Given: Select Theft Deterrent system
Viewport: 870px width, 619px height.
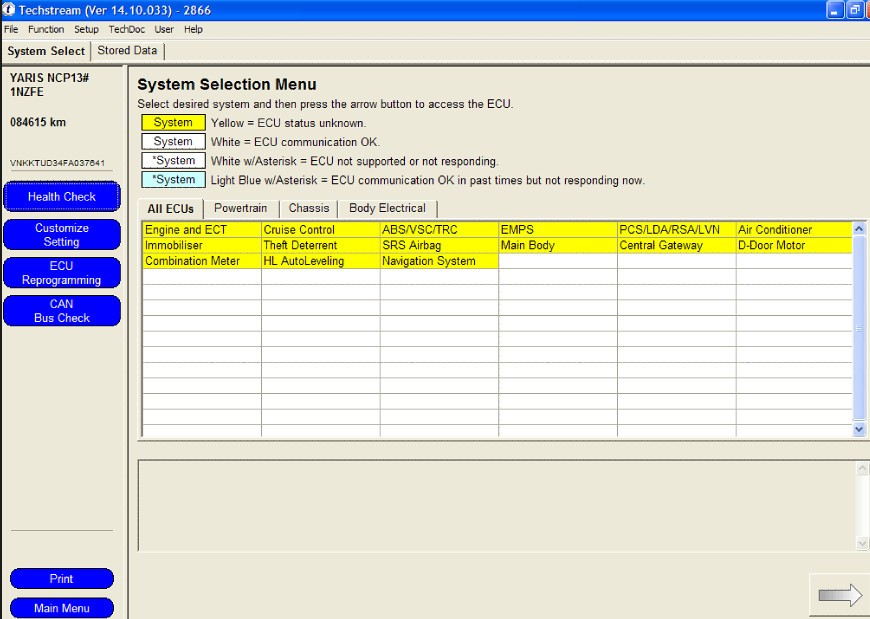Looking at the screenshot, I should click(321, 245).
